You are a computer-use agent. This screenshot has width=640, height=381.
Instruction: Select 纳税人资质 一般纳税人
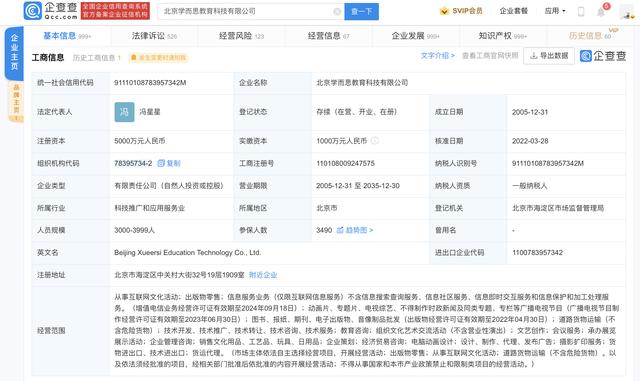pyautogui.click(x=529, y=186)
